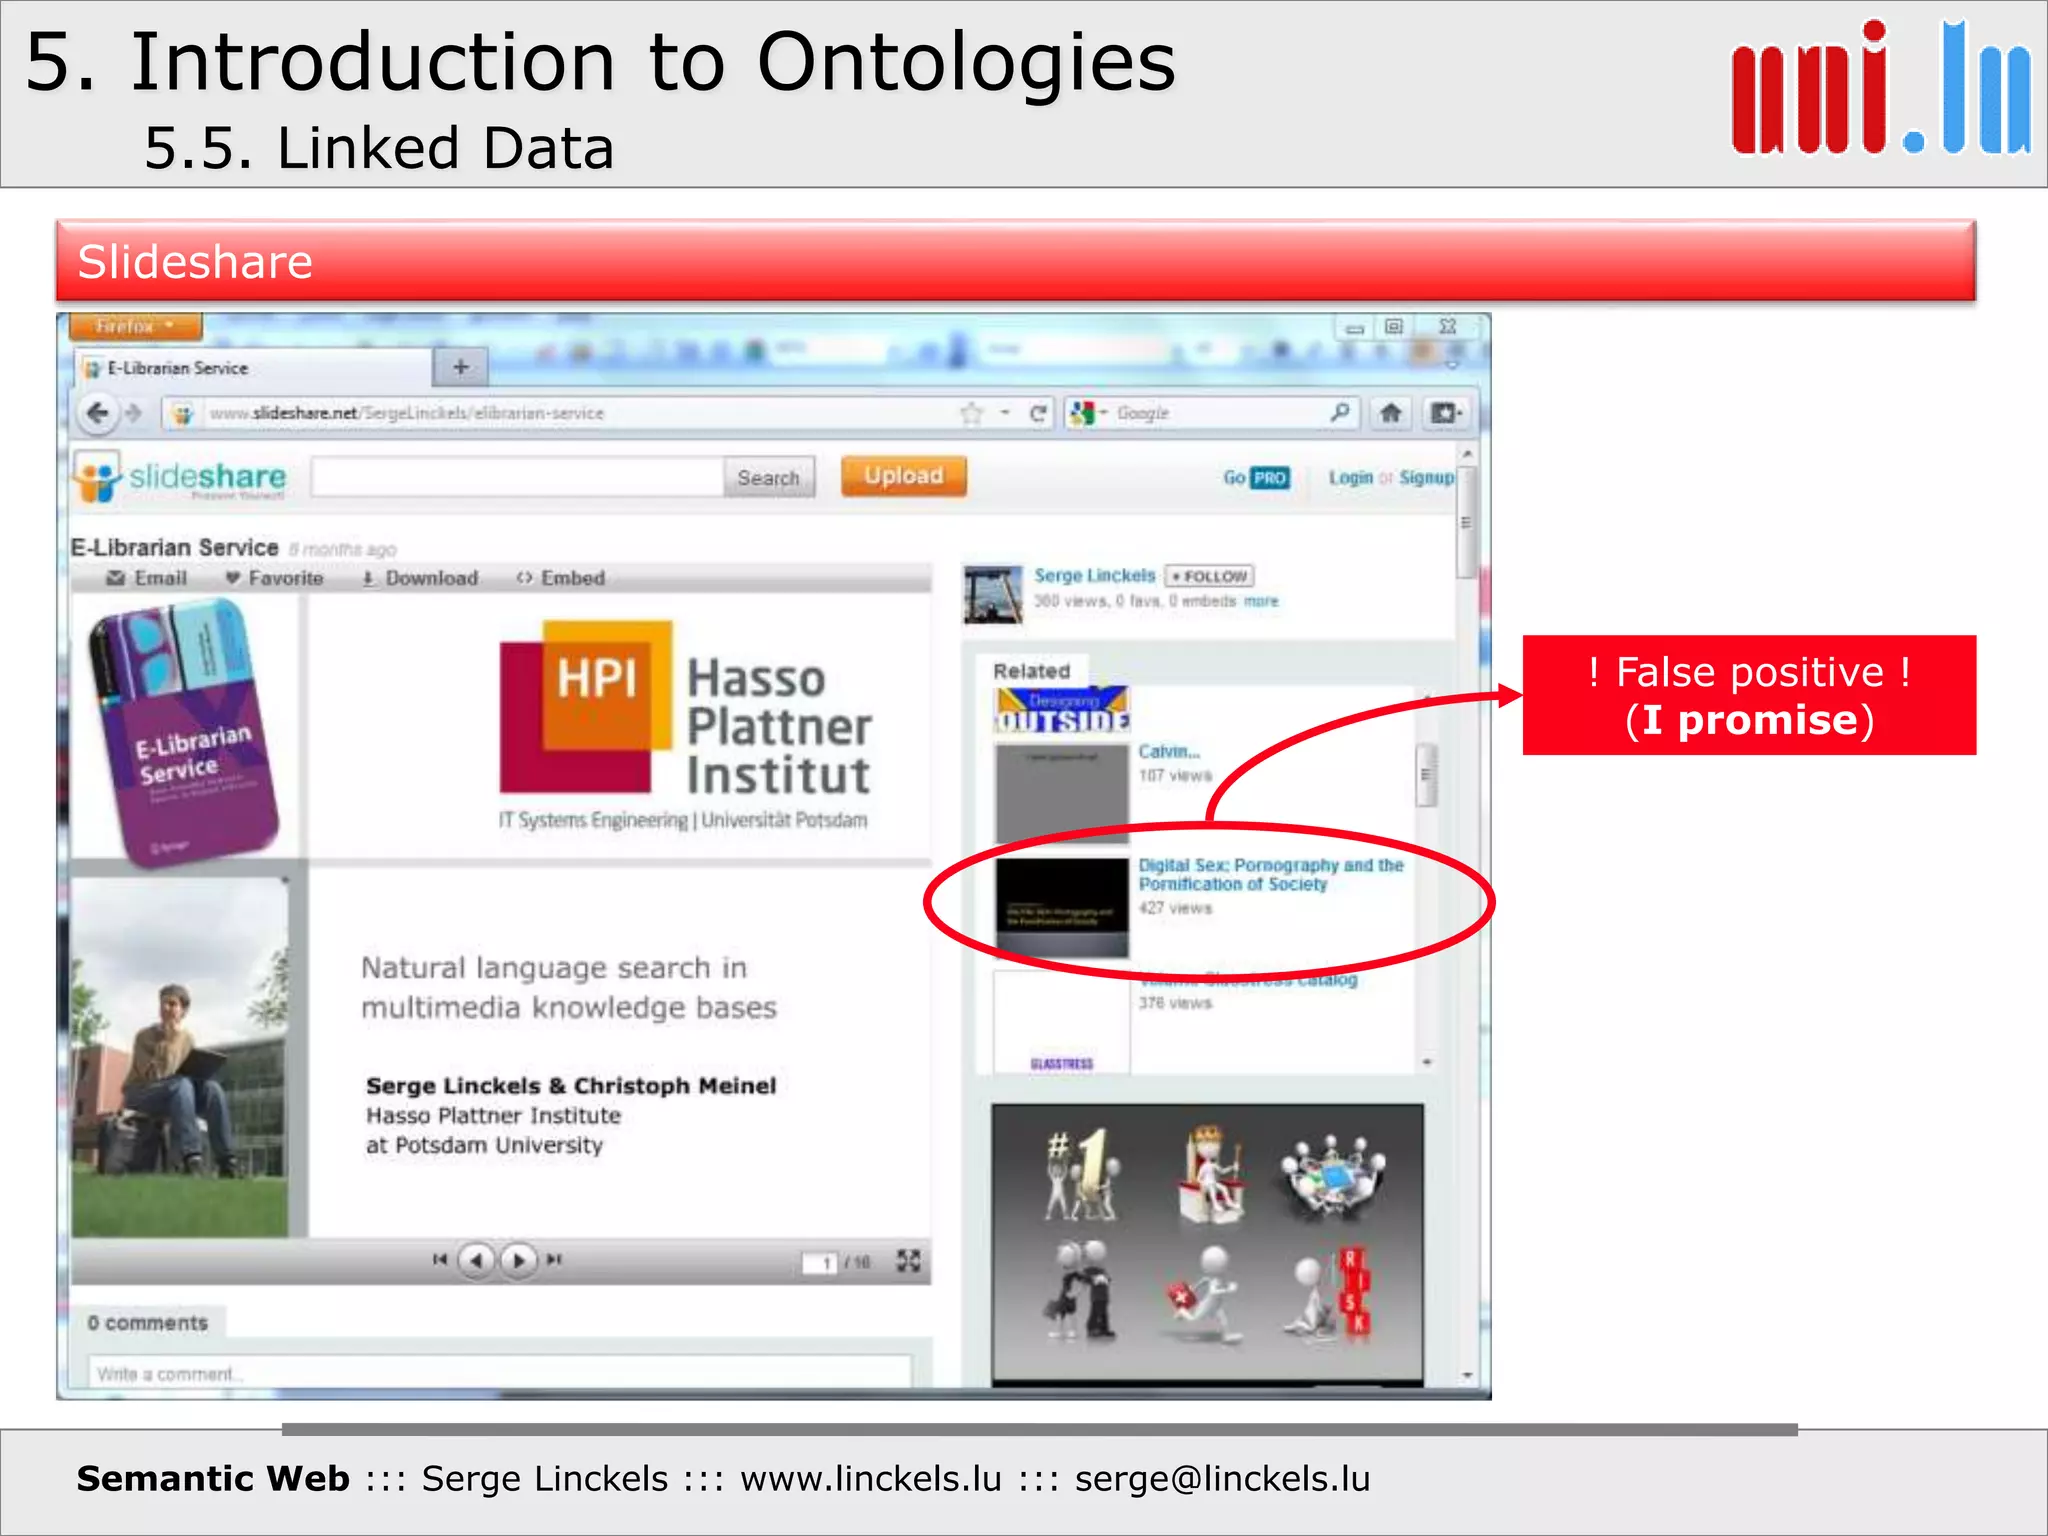Open the Digital Sex related presentation link
This screenshot has height=1536, width=2048.
click(1271, 874)
